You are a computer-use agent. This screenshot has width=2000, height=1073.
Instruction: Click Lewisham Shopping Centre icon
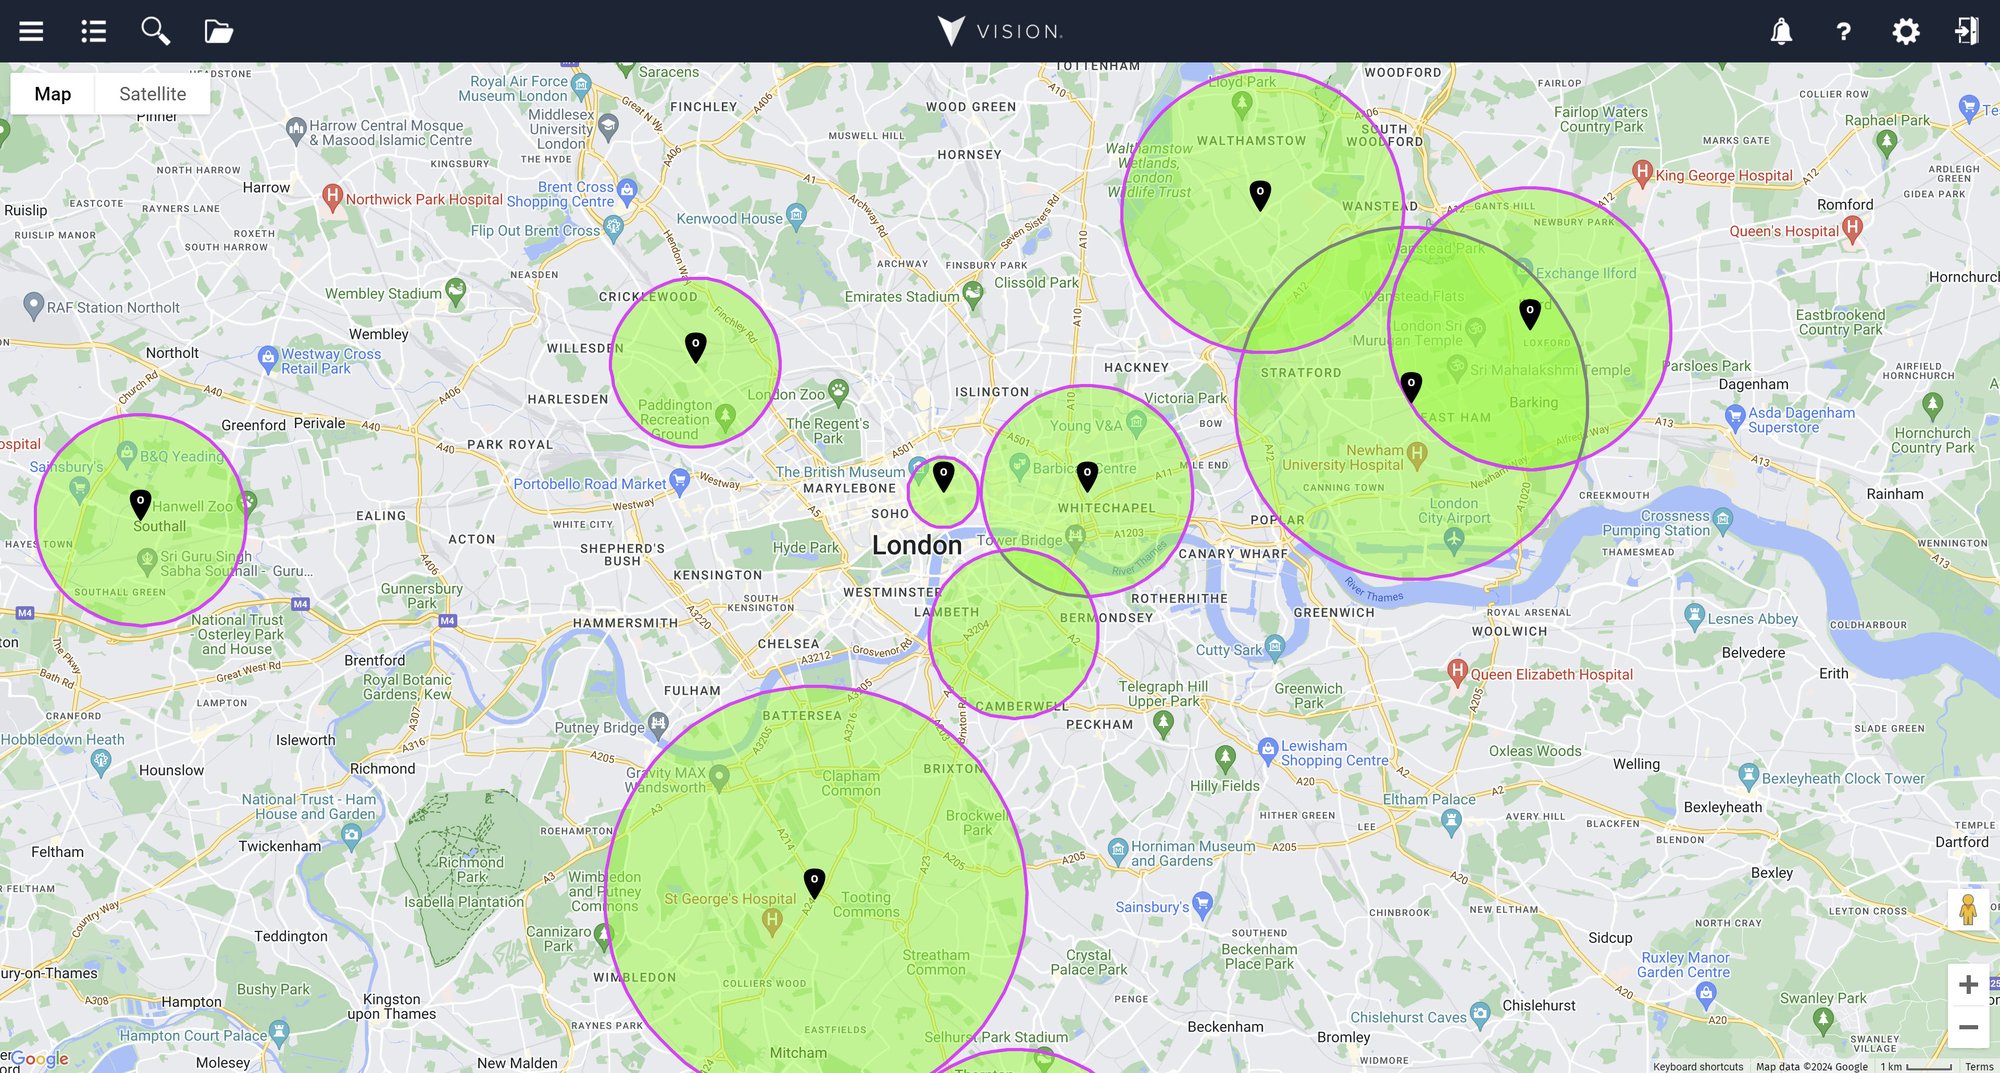1268,750
